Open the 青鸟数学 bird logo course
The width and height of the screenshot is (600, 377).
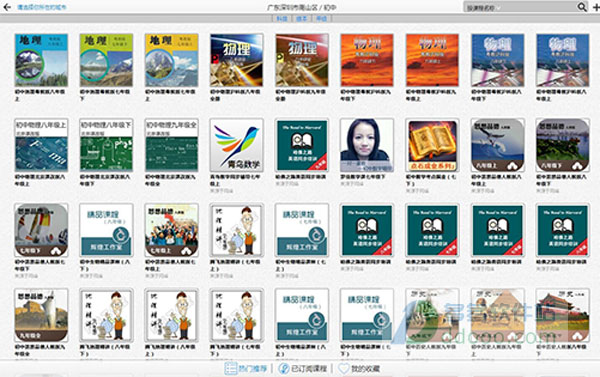[x=236, y=145]
